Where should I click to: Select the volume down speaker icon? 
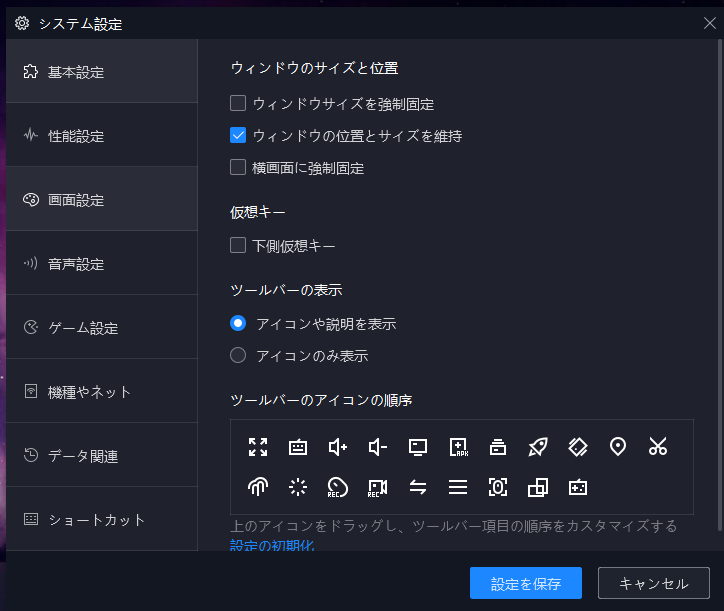pos(378,447)
